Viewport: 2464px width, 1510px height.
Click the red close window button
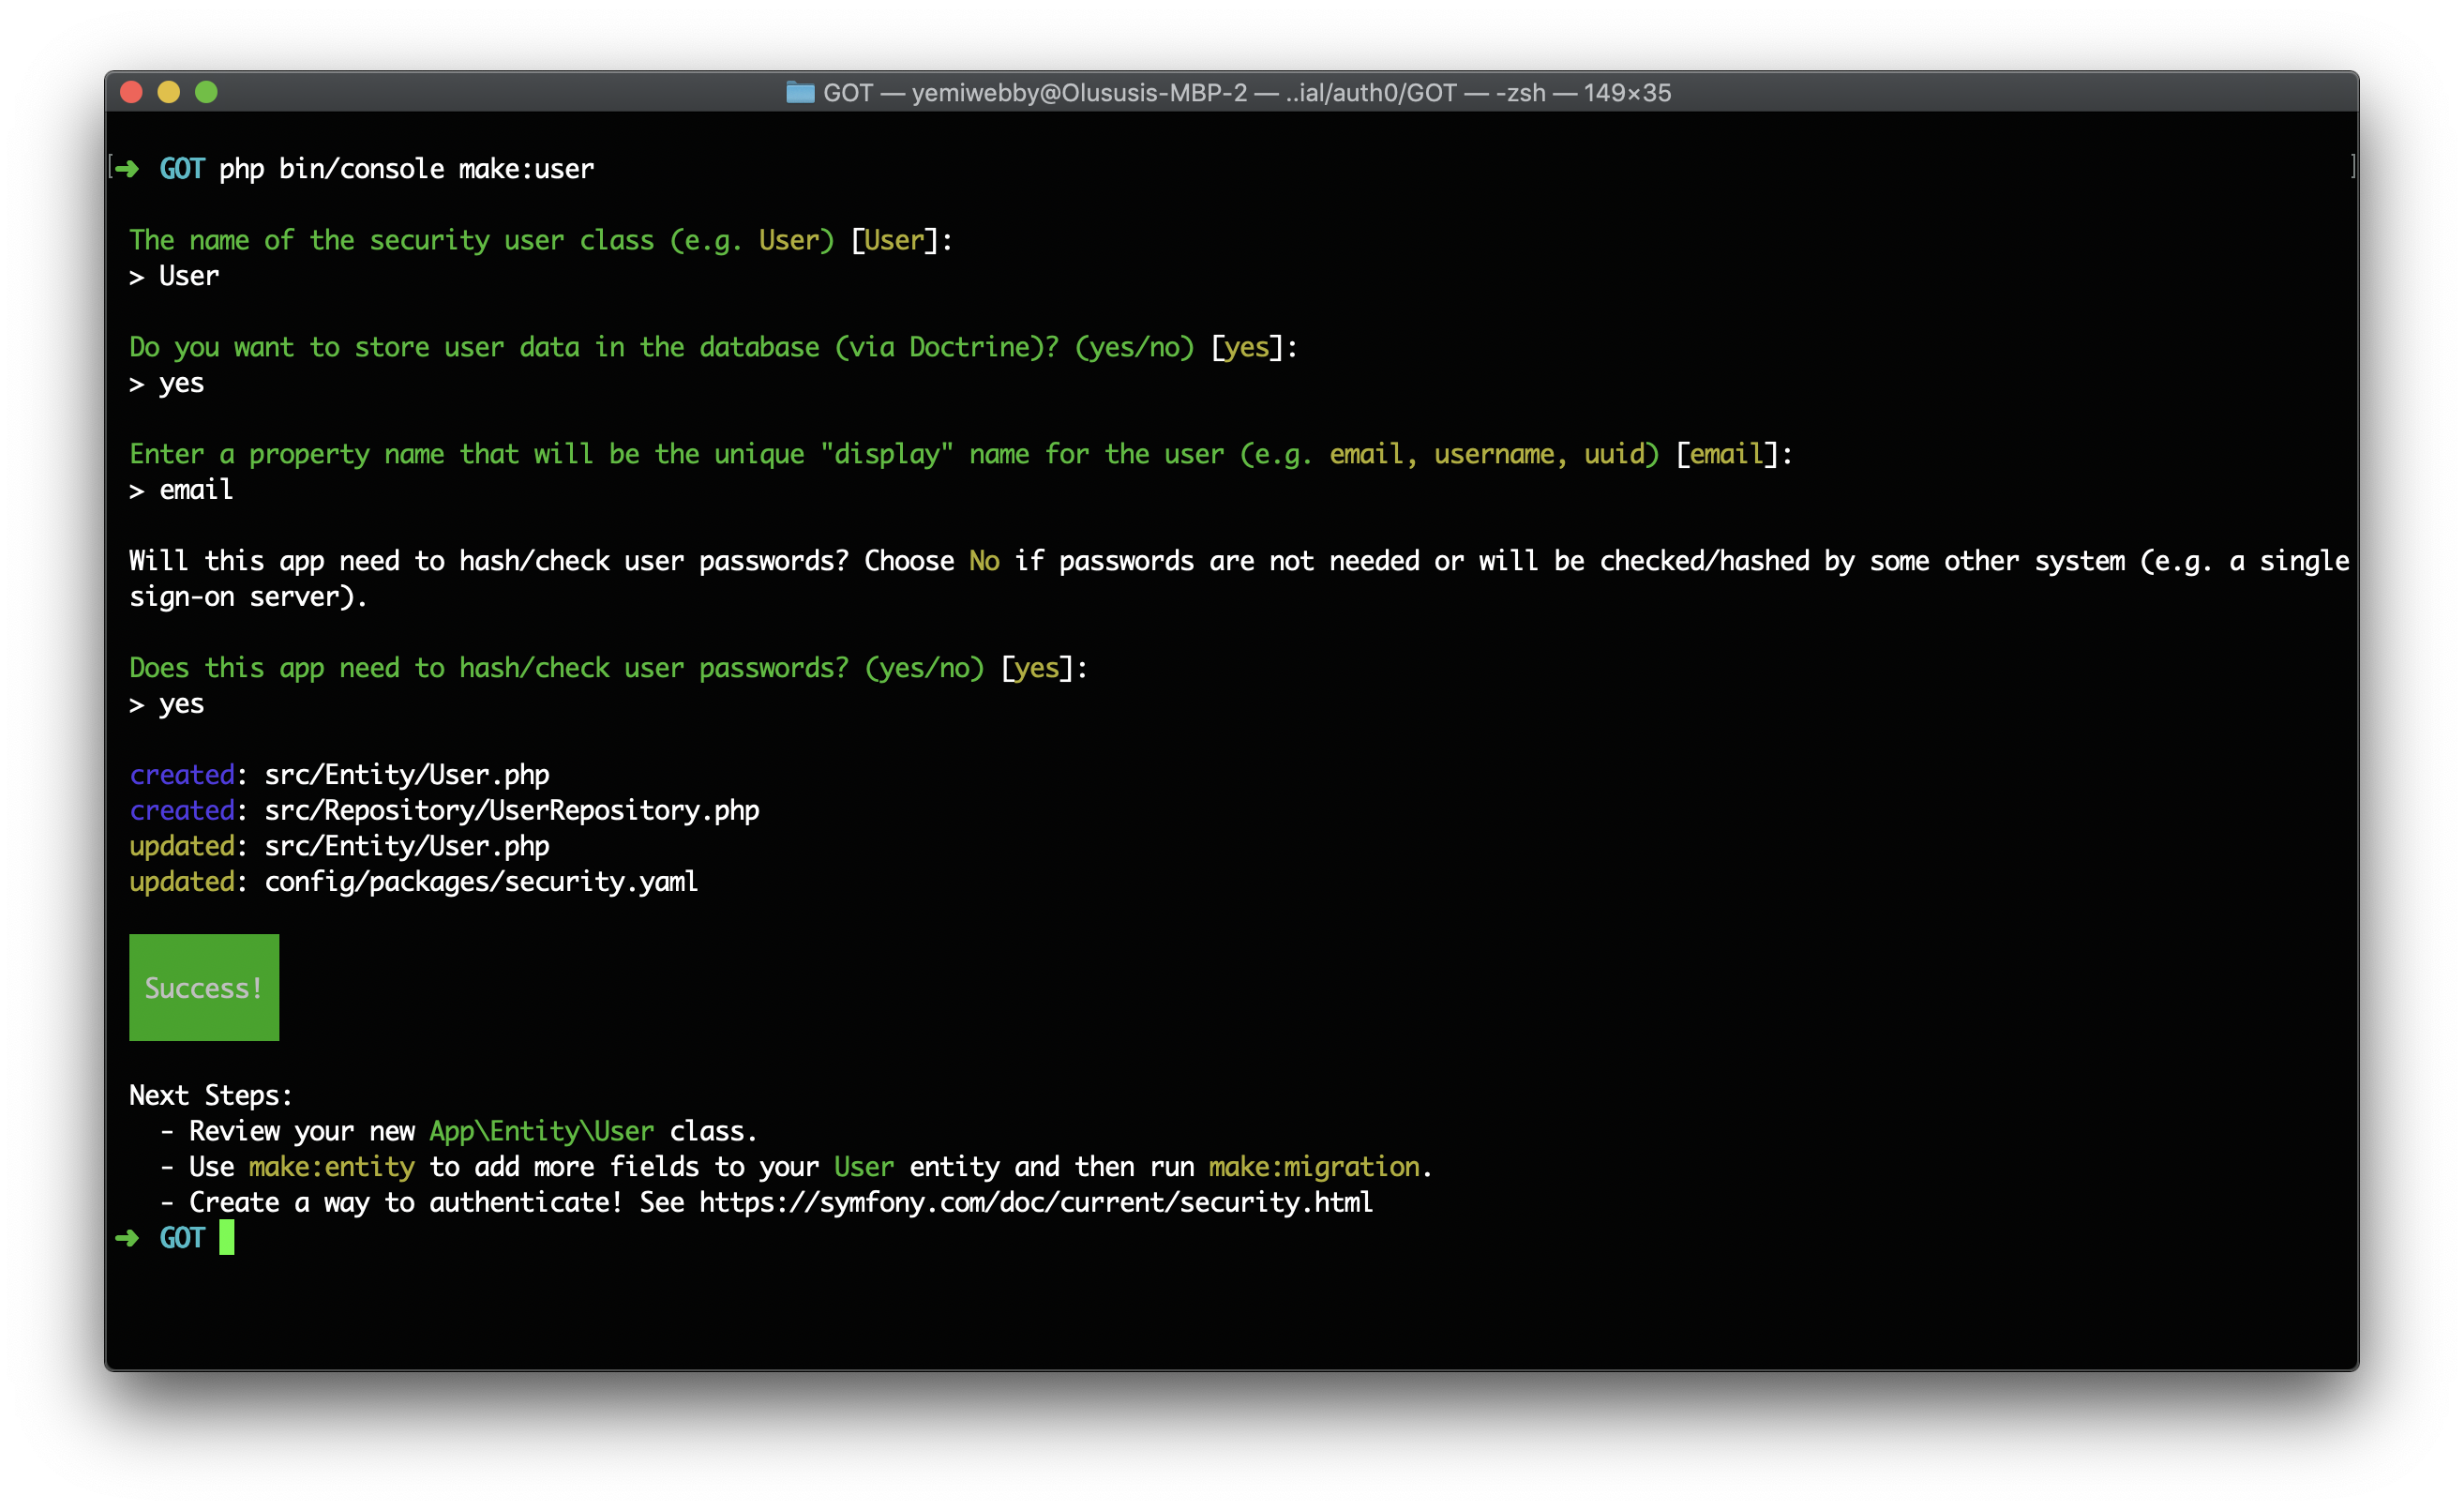(x=131, y=92)
